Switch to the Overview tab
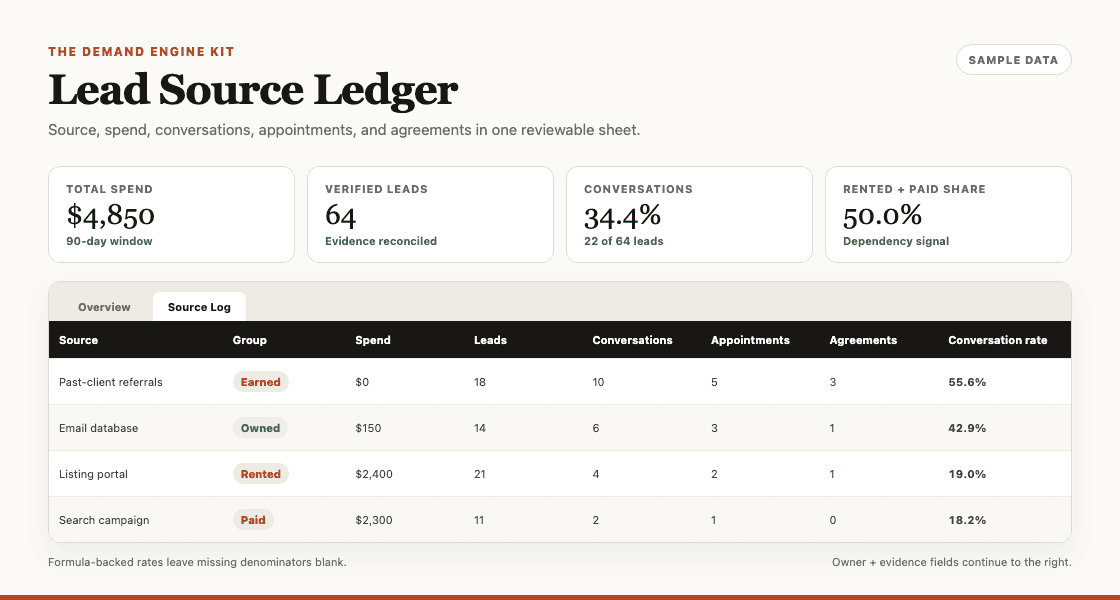1120x600 pixels. point(104,307)
